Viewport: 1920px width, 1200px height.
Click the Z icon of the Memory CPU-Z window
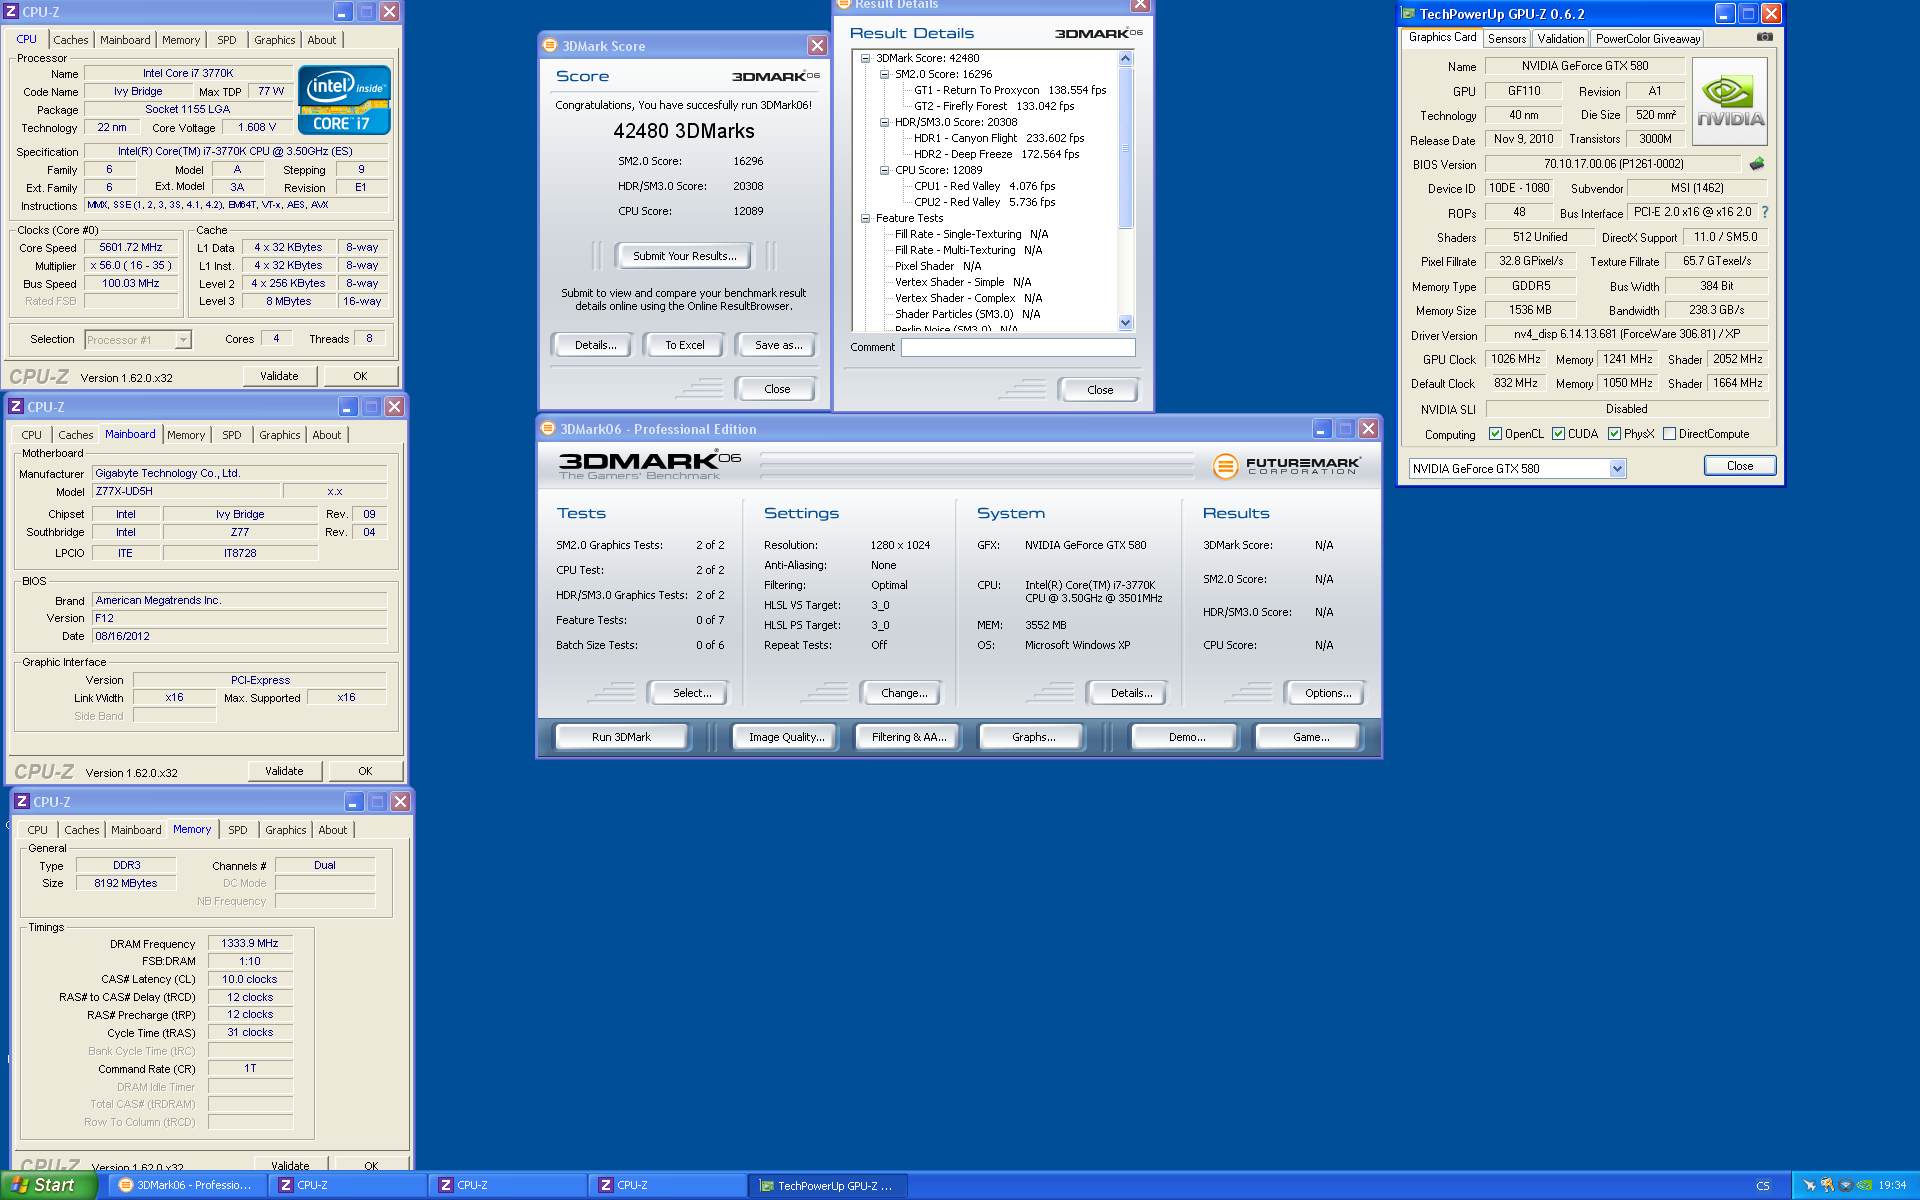[x=22, y=801]
